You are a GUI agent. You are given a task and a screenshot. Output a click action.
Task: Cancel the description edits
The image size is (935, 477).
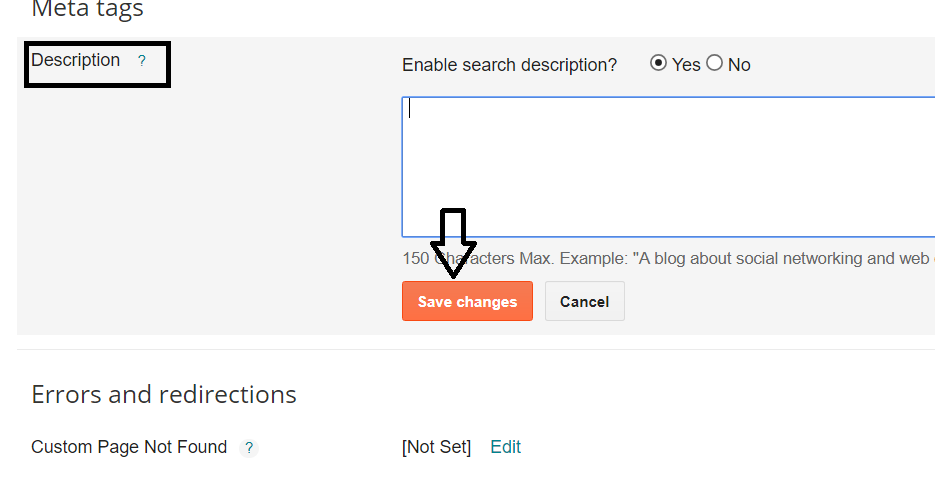coord(584,301)
